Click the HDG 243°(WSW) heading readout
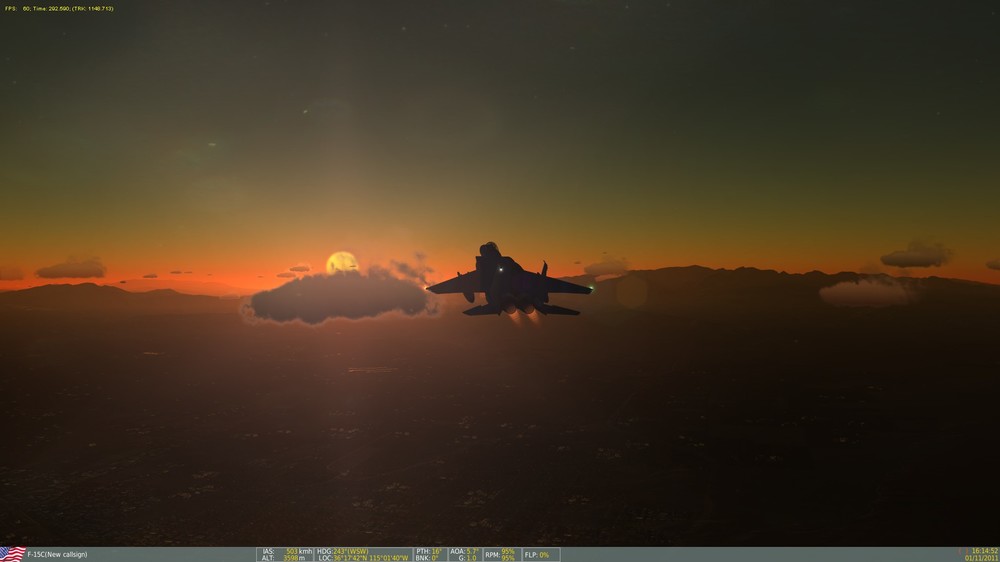Screen dimensions: 1000x562 342,551
